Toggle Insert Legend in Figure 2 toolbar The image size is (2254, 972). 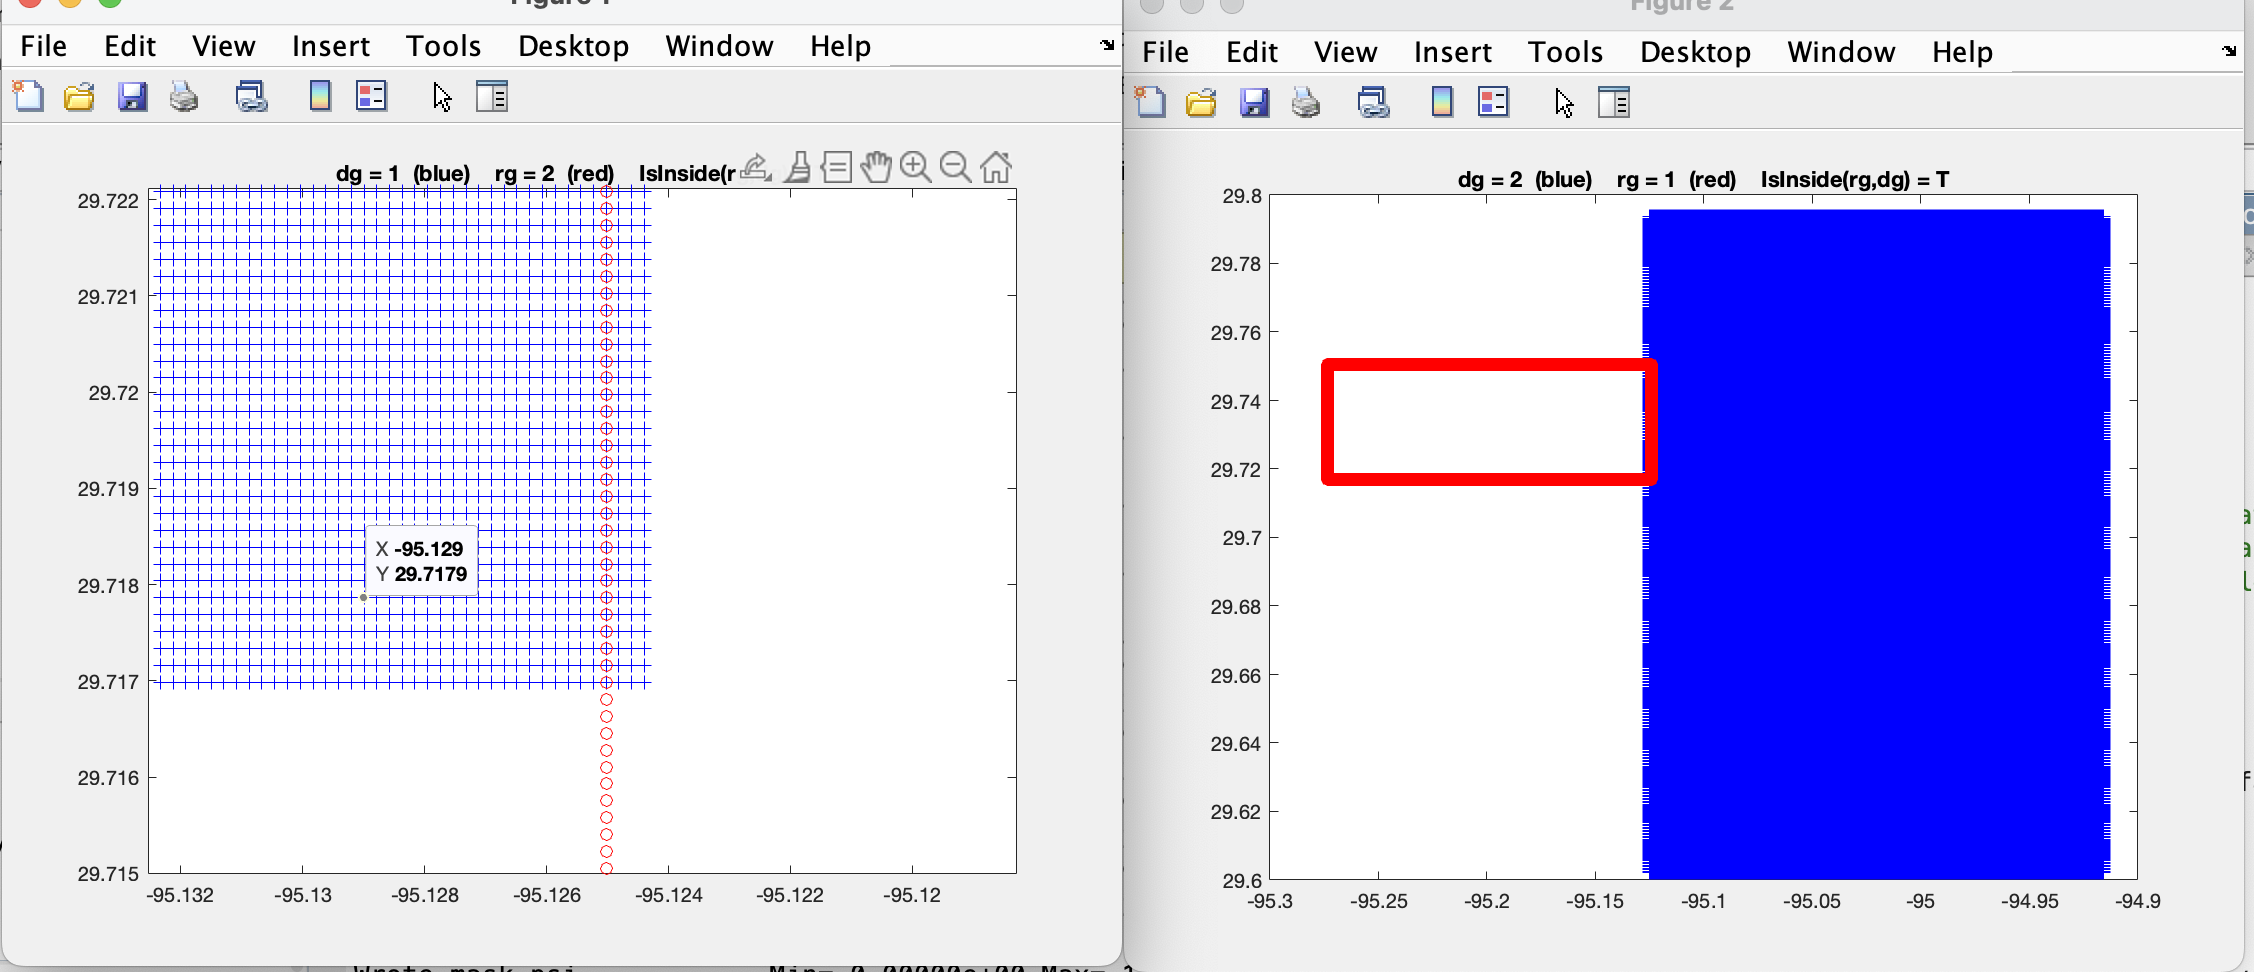point(1493,102)
